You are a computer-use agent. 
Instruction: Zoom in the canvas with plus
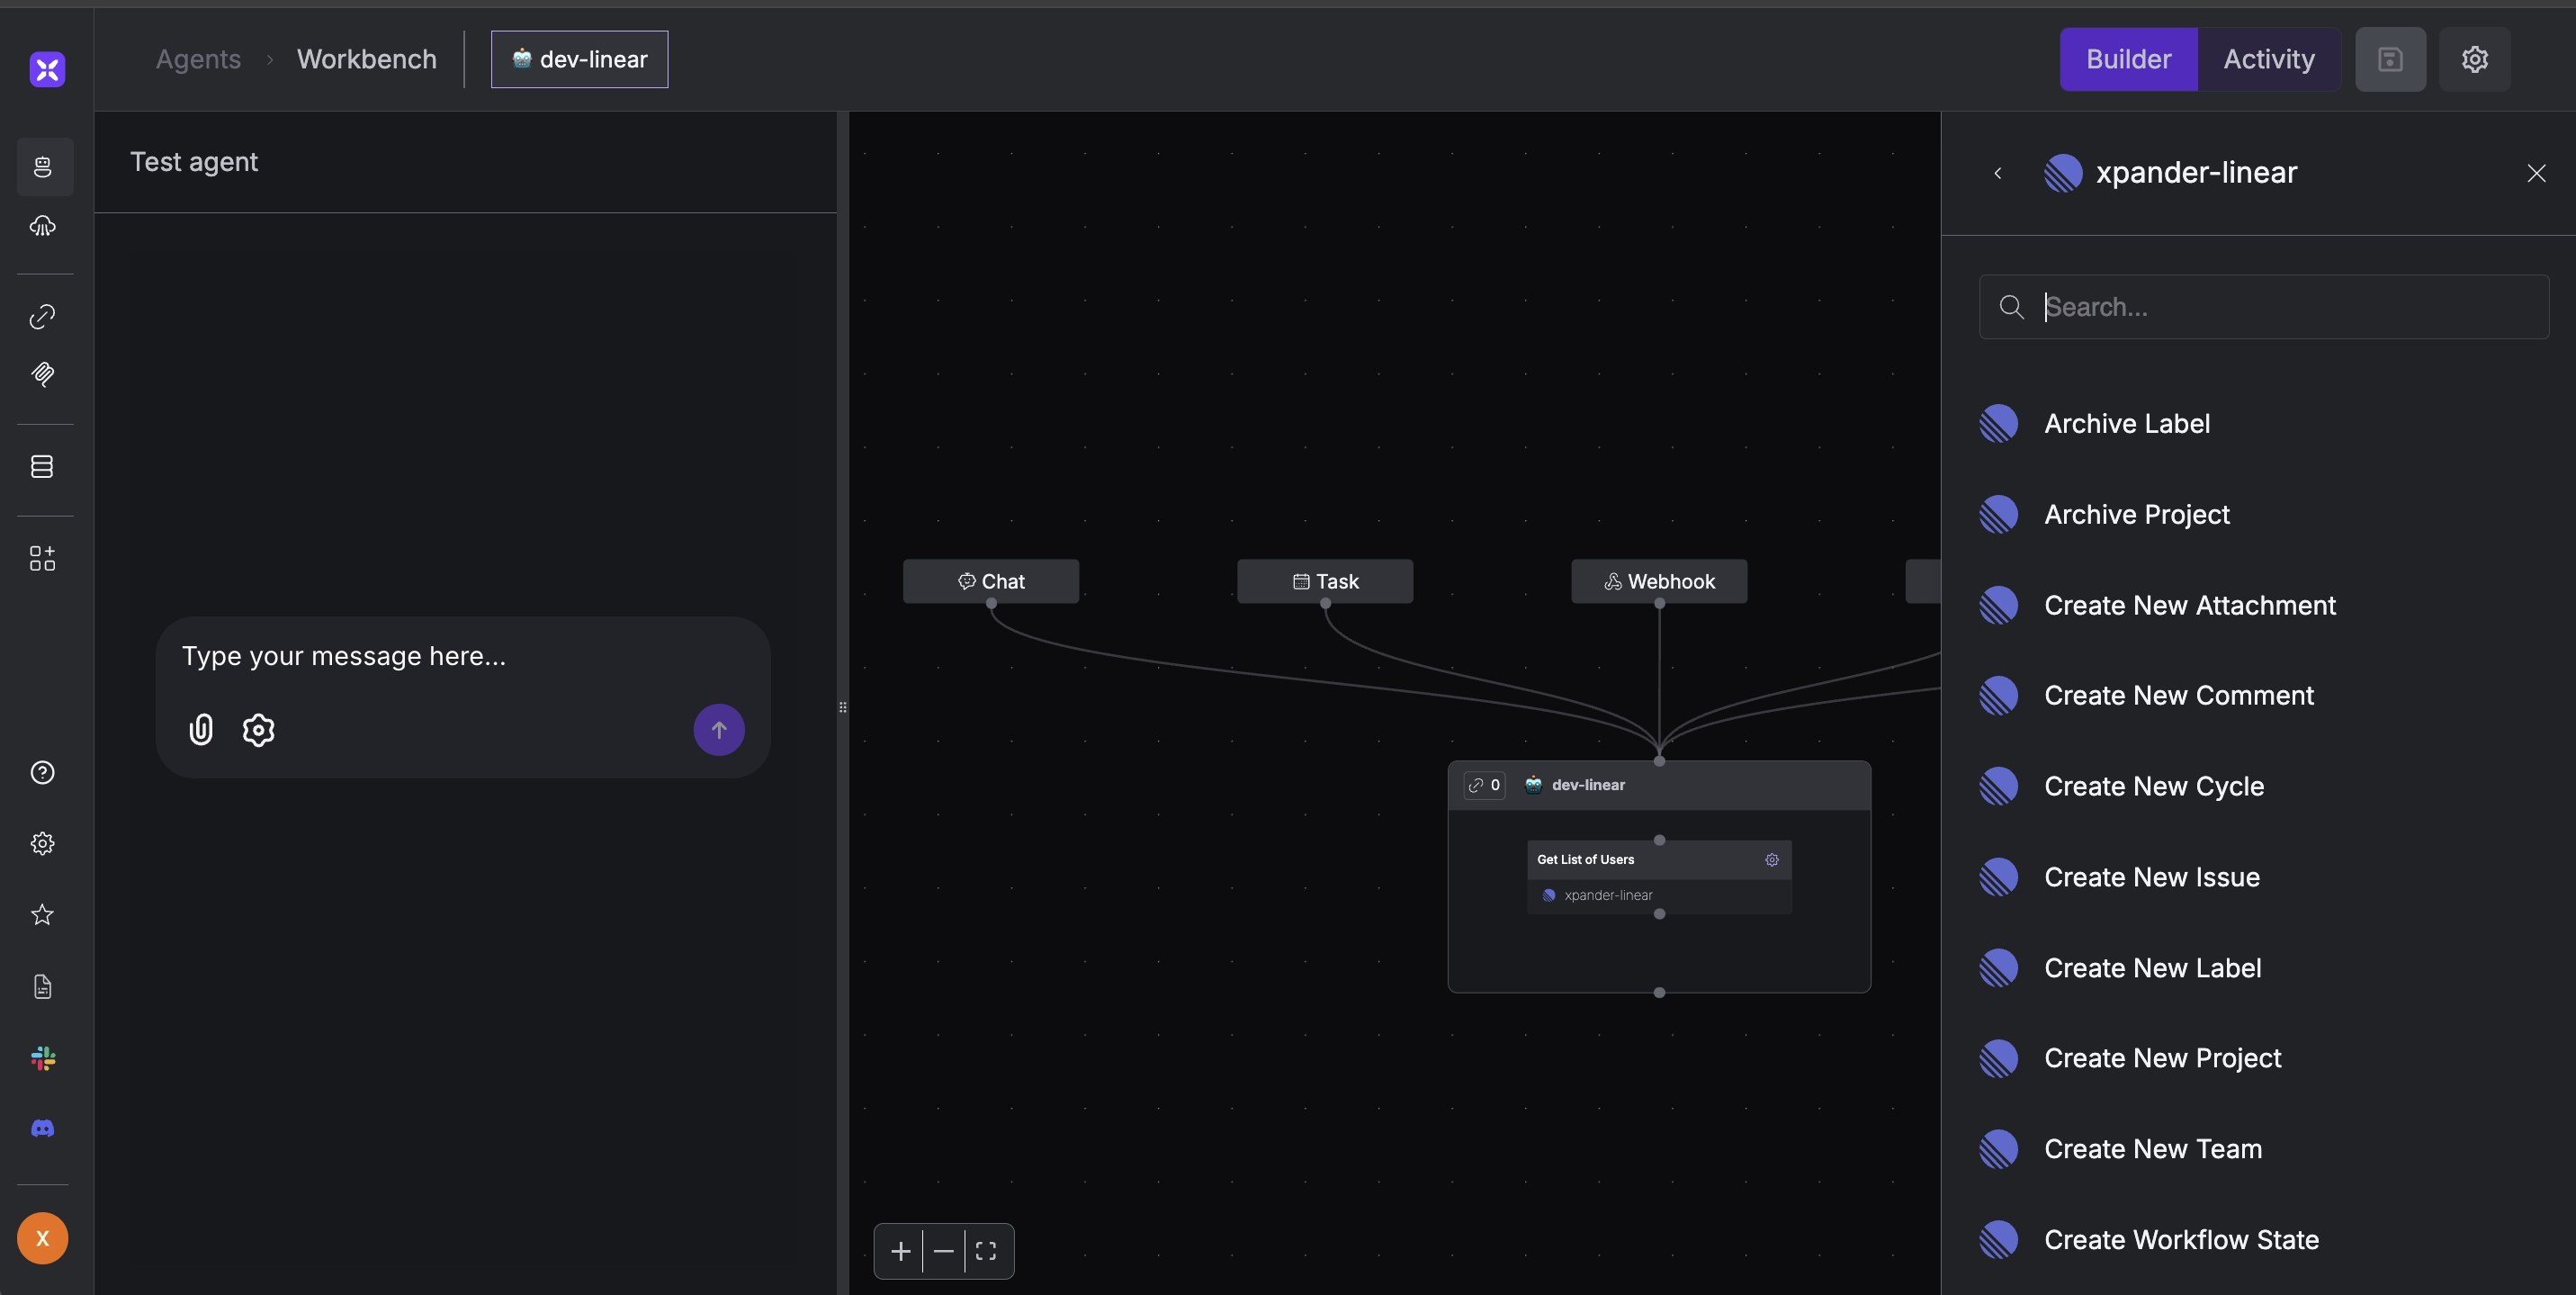900,1250
